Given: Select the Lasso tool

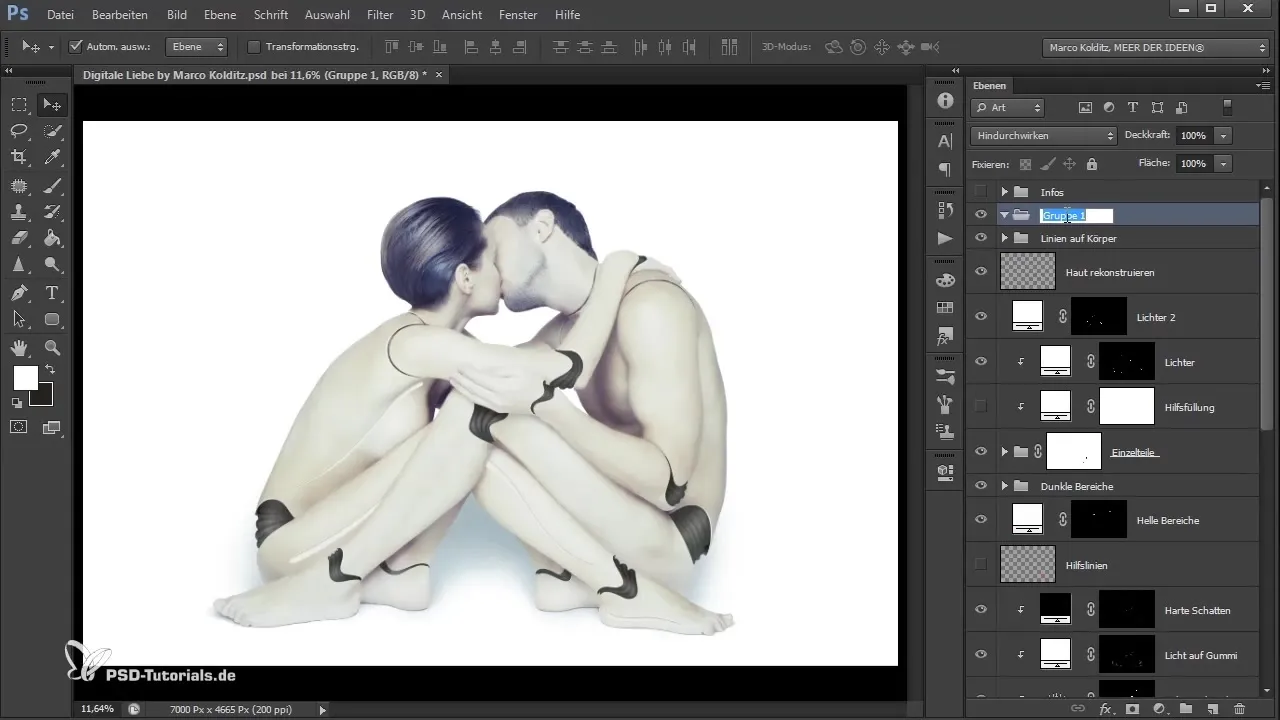Looking at the screenshot, I should pyautogui.click(x=19, y=131).
